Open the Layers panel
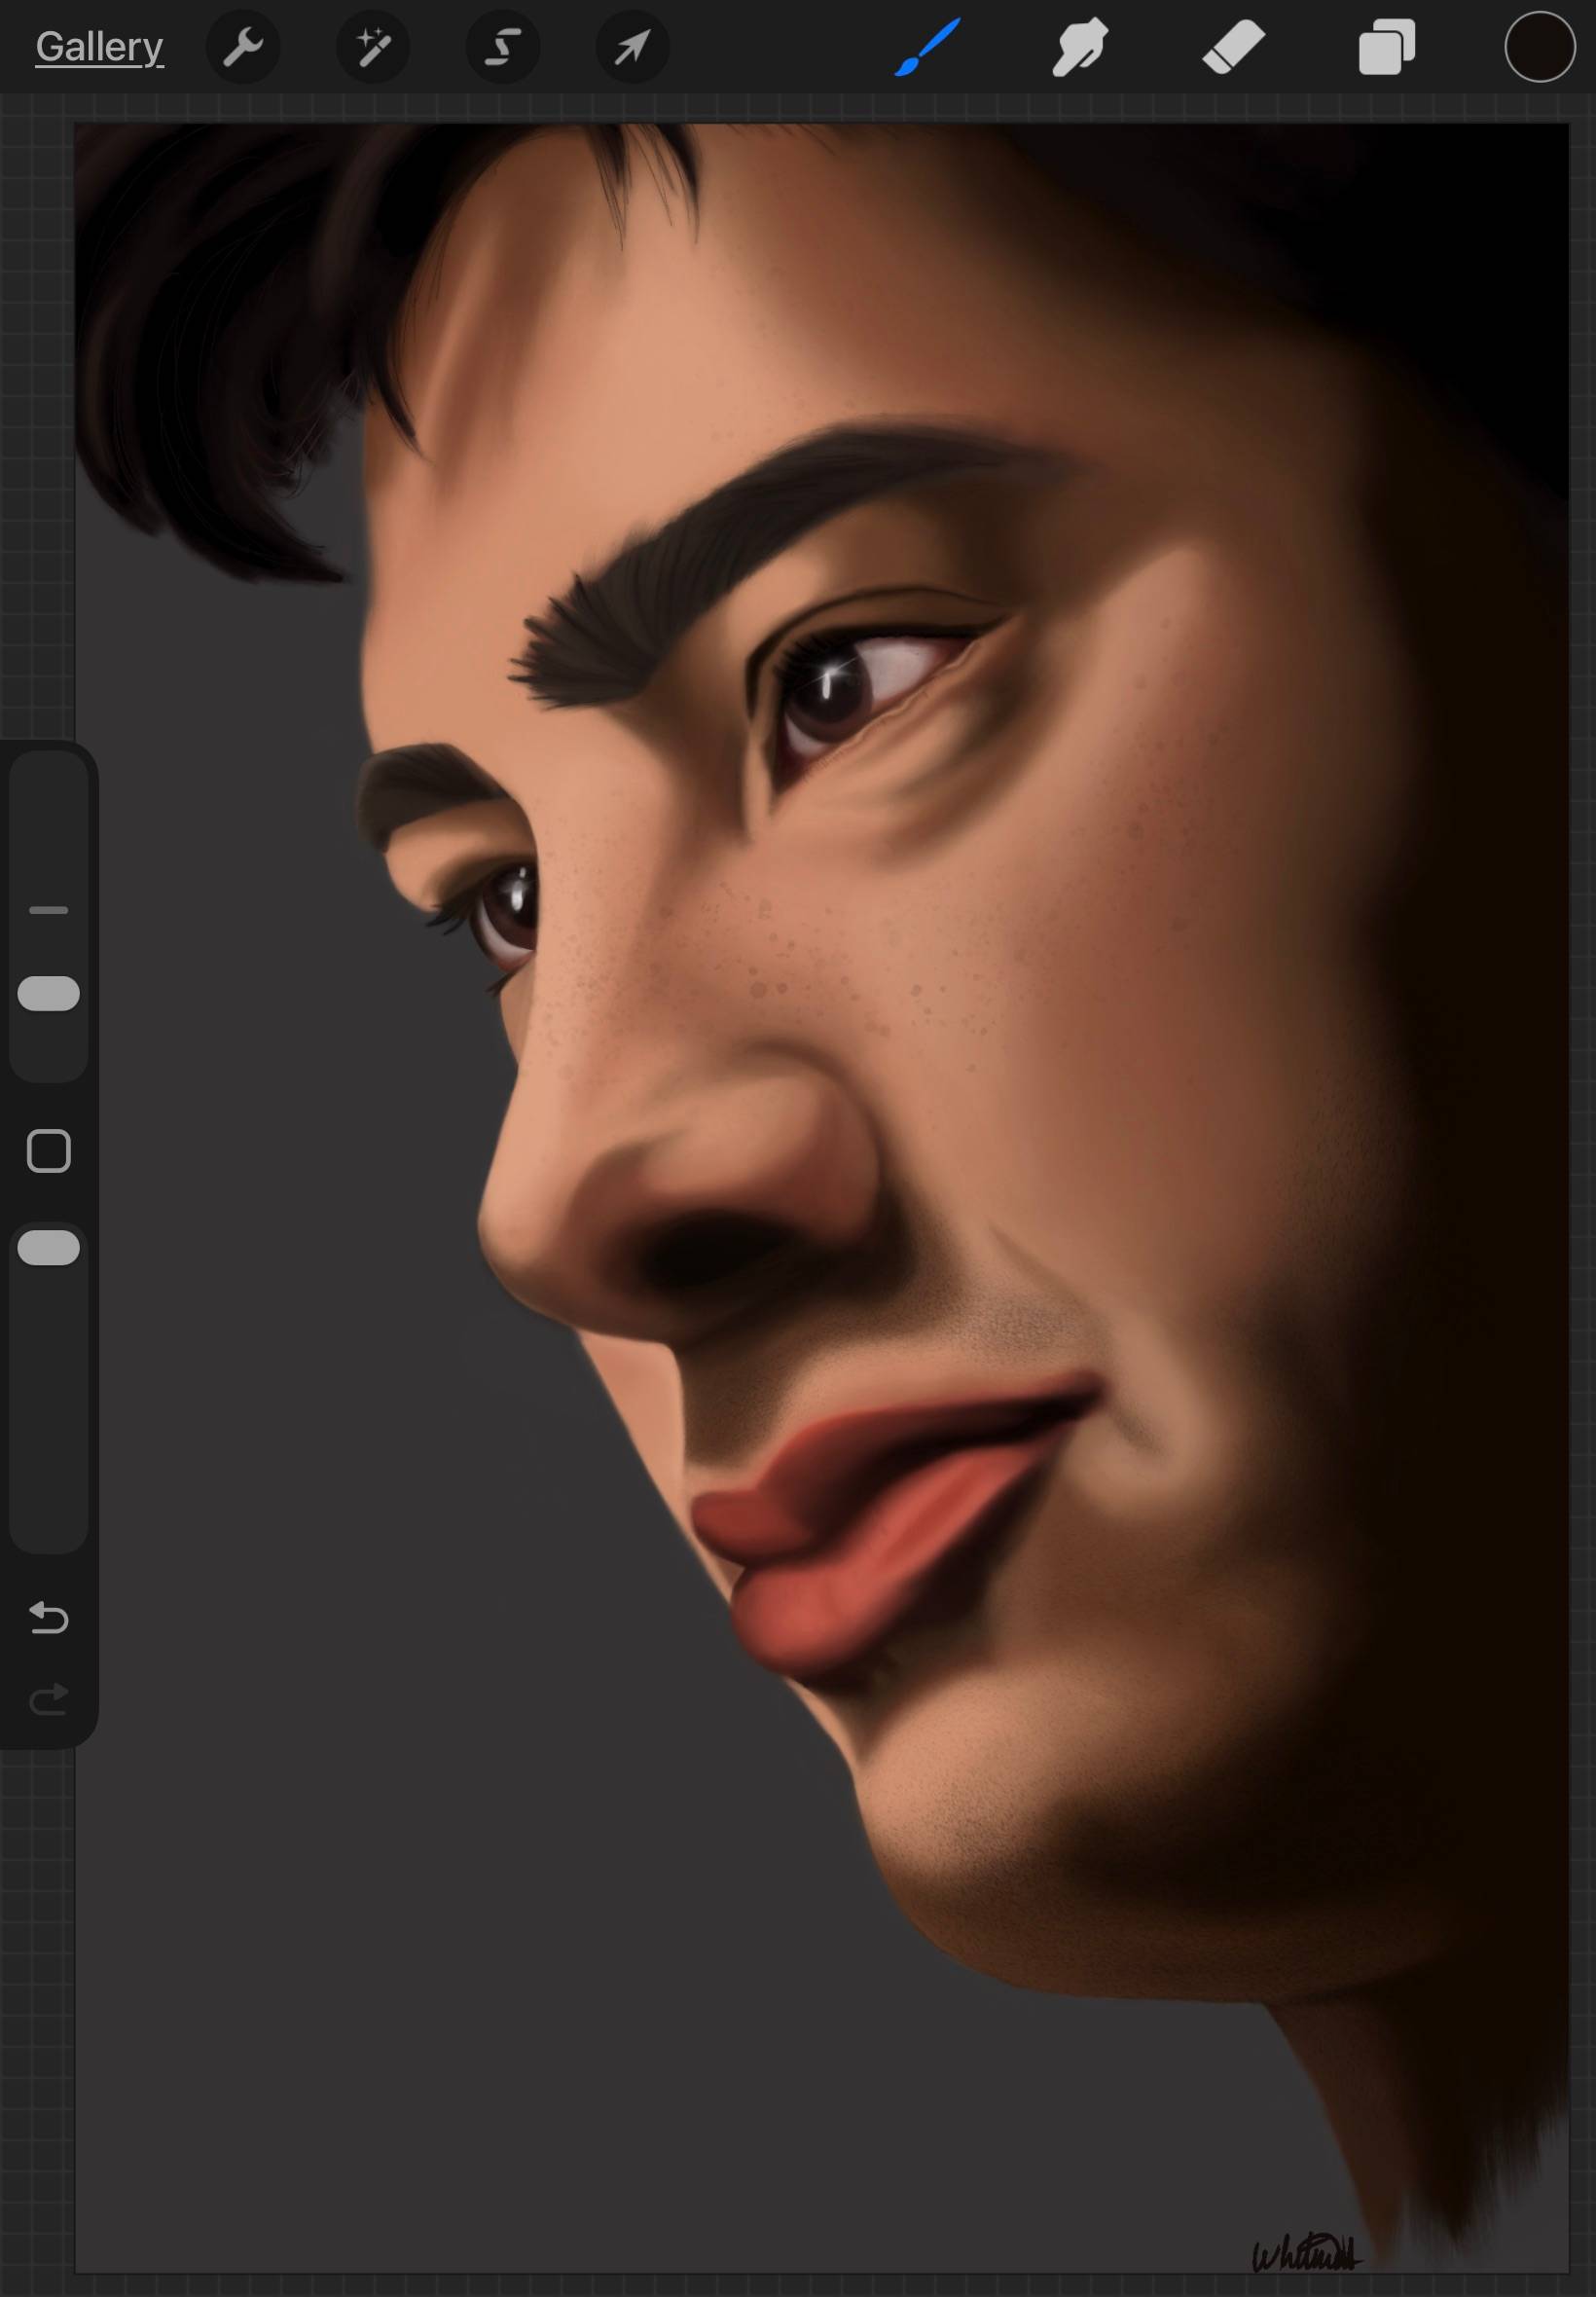Image resolution: width=1596 pixels, height=2297 pixels. [1387, 47]
